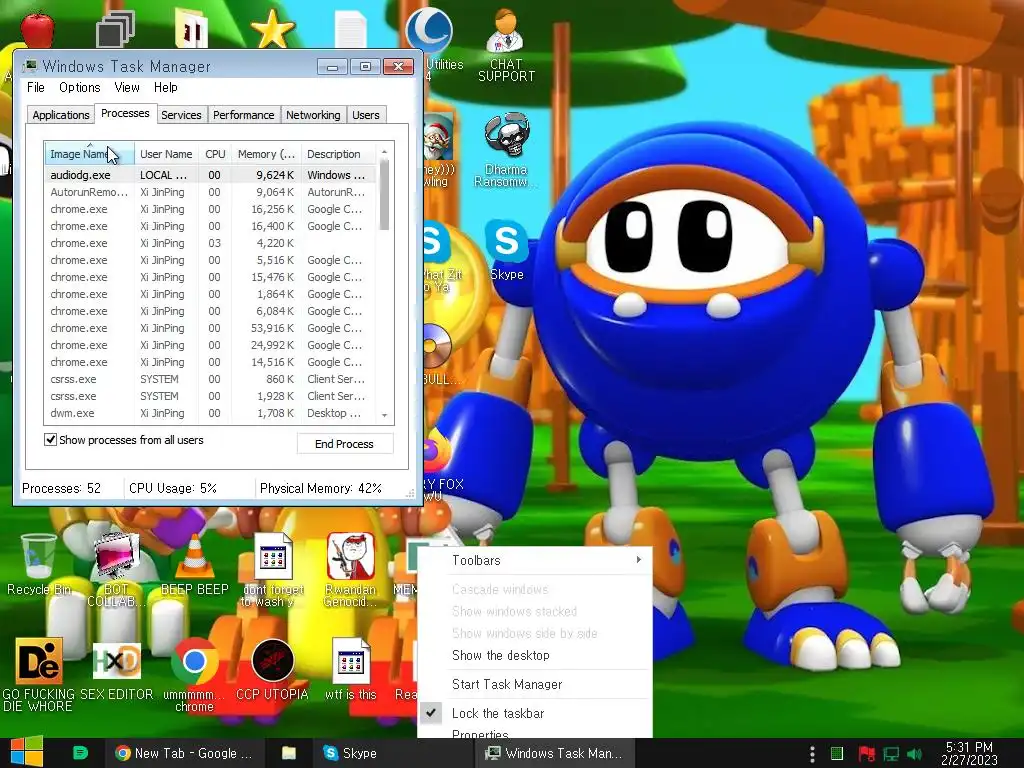This screenshot has width=1024, height=768.
Task: Click the End Process button
Action: 345,443
